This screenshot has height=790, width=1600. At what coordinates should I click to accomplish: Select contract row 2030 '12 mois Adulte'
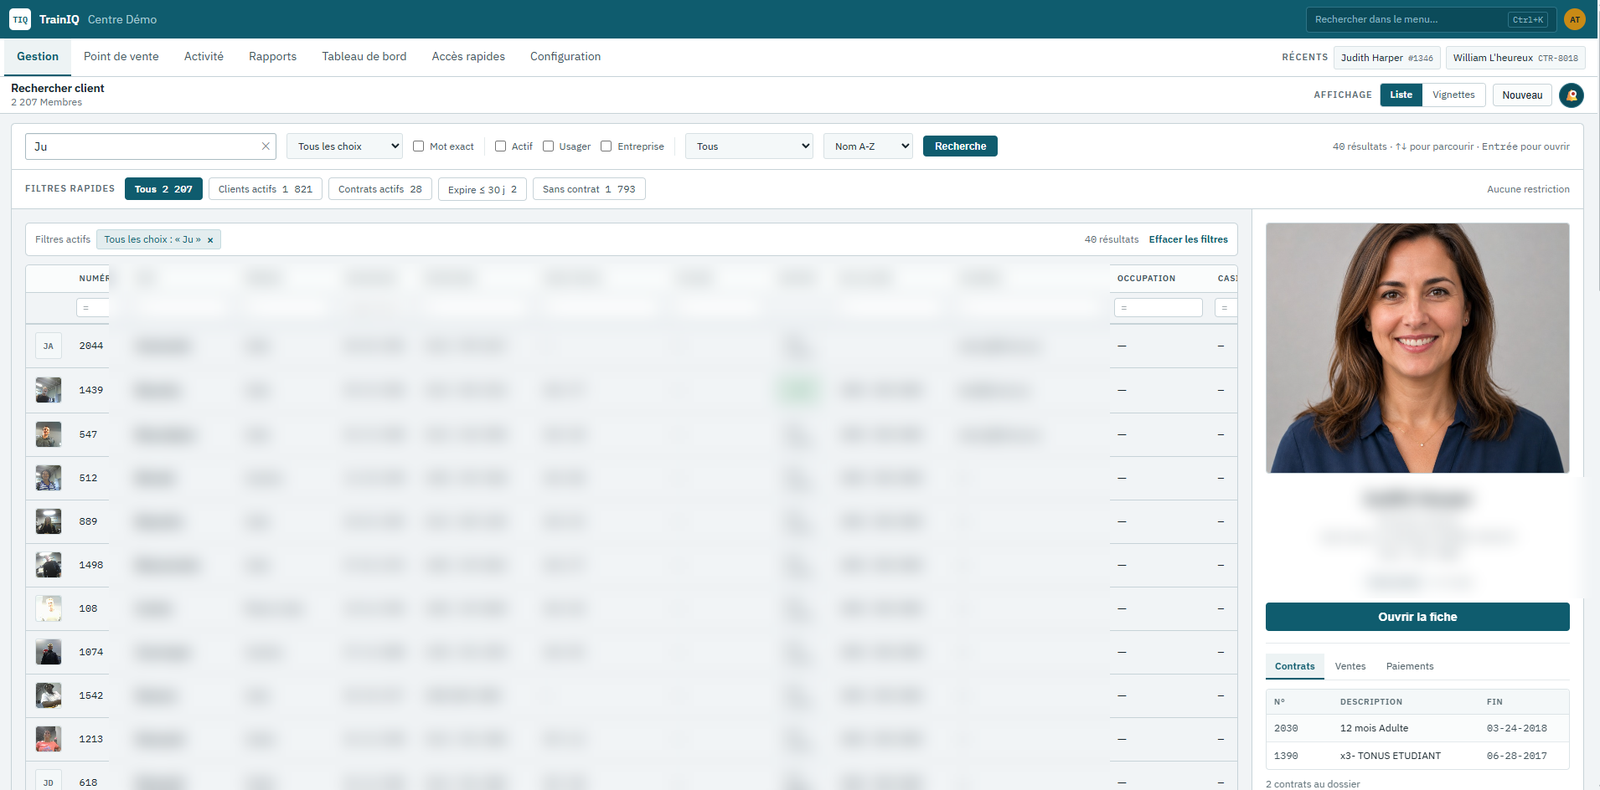click(x=1417, y=728)
